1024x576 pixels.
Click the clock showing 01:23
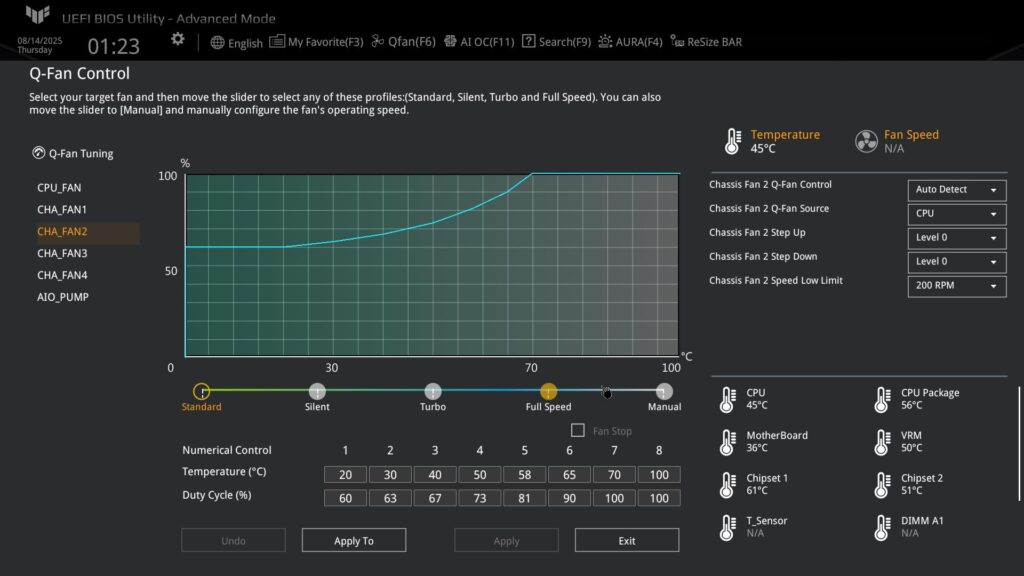pyautogui.click(x=114, y=46)
